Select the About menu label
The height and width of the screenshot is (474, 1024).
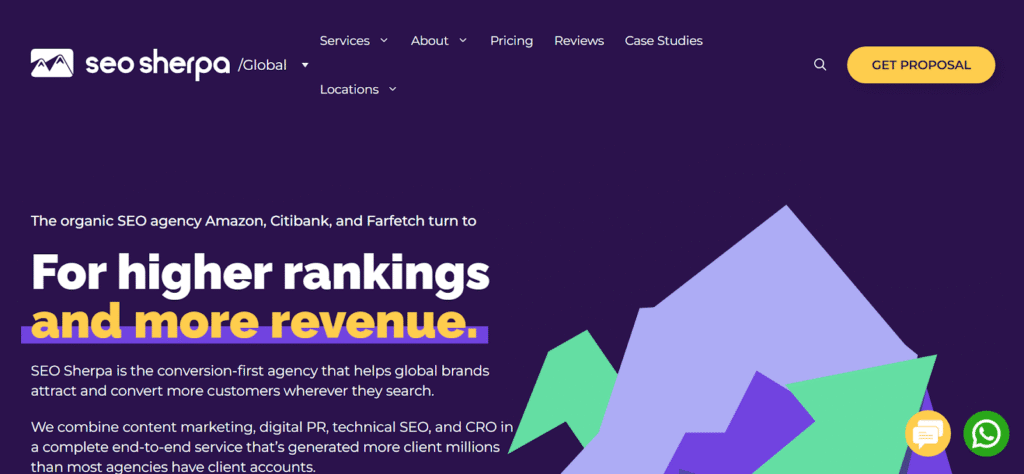tap(430, 40)
